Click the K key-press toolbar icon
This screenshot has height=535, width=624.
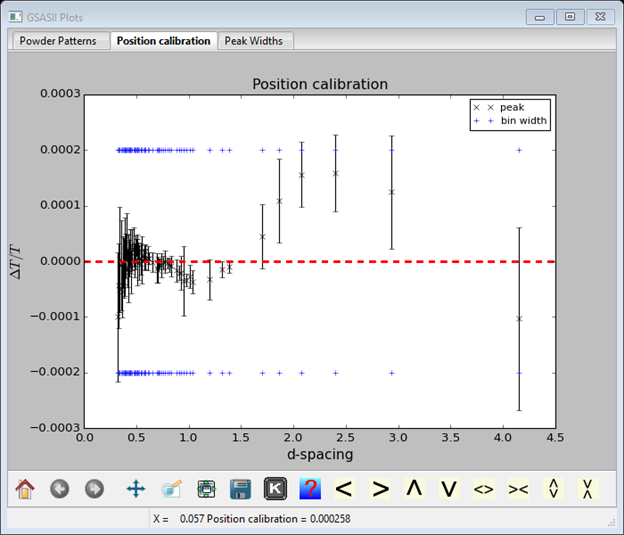point(275,489)
